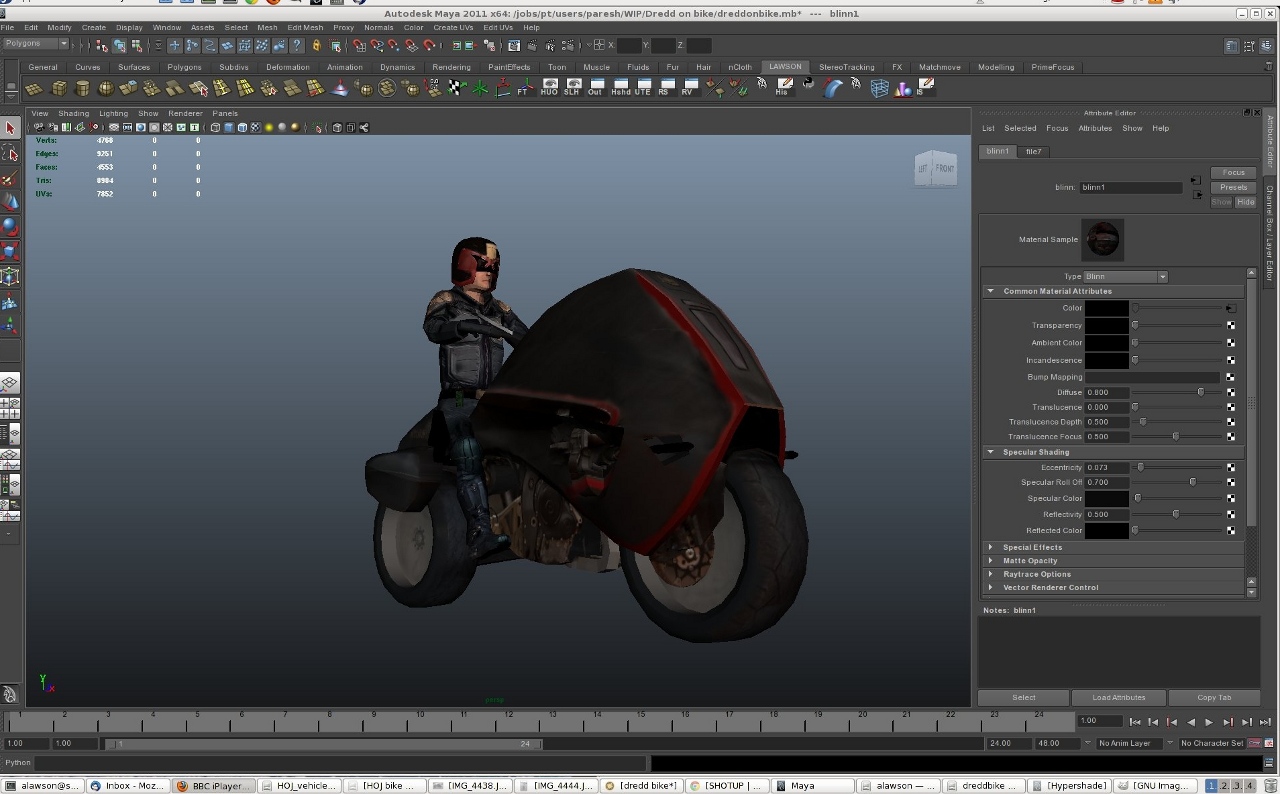
Task: Open the material Type Blinn dropdown
Action: pyautogui.click(x=1125, y=276)
